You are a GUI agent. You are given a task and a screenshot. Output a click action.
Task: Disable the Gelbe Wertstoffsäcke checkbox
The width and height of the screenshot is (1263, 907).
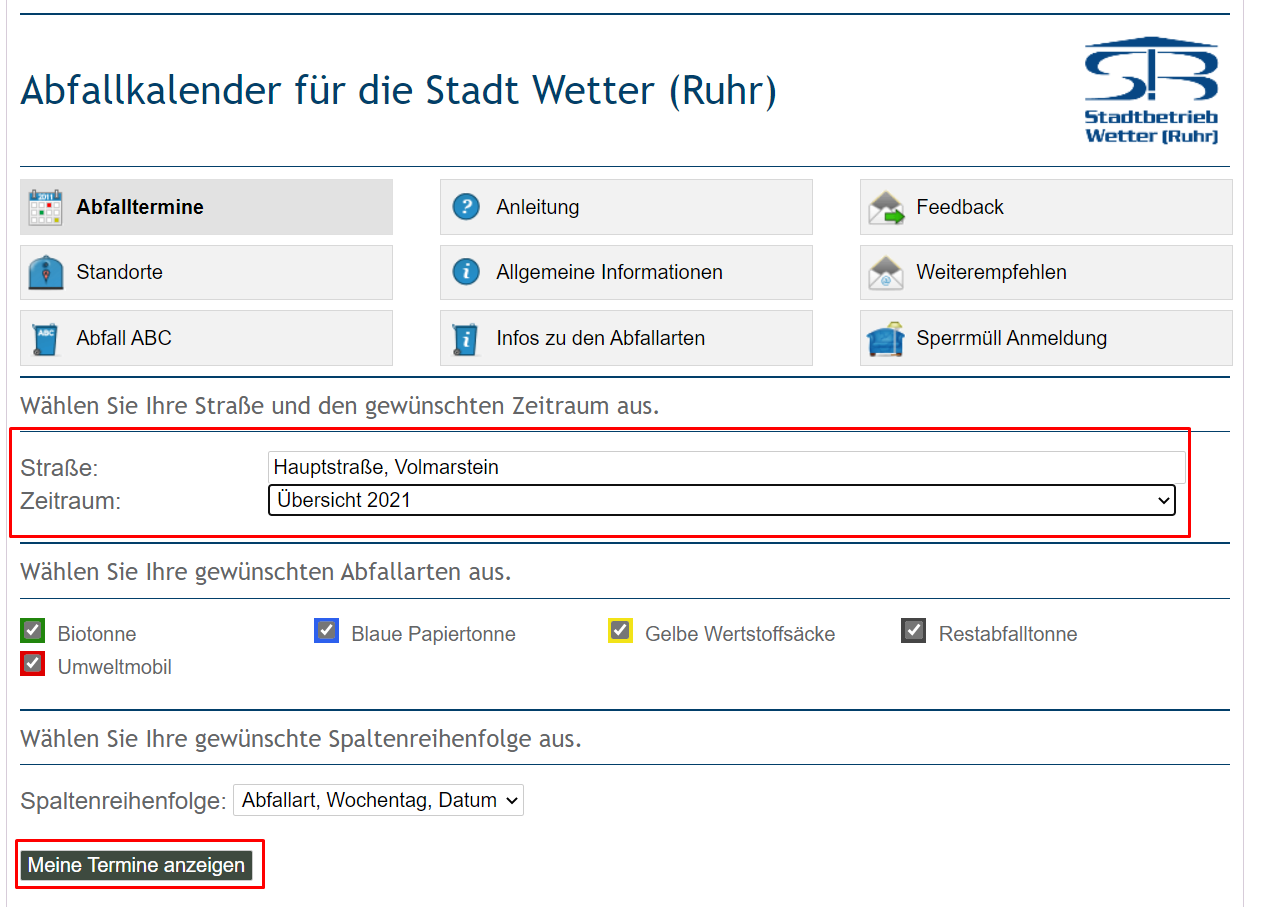tap(620, 631)
